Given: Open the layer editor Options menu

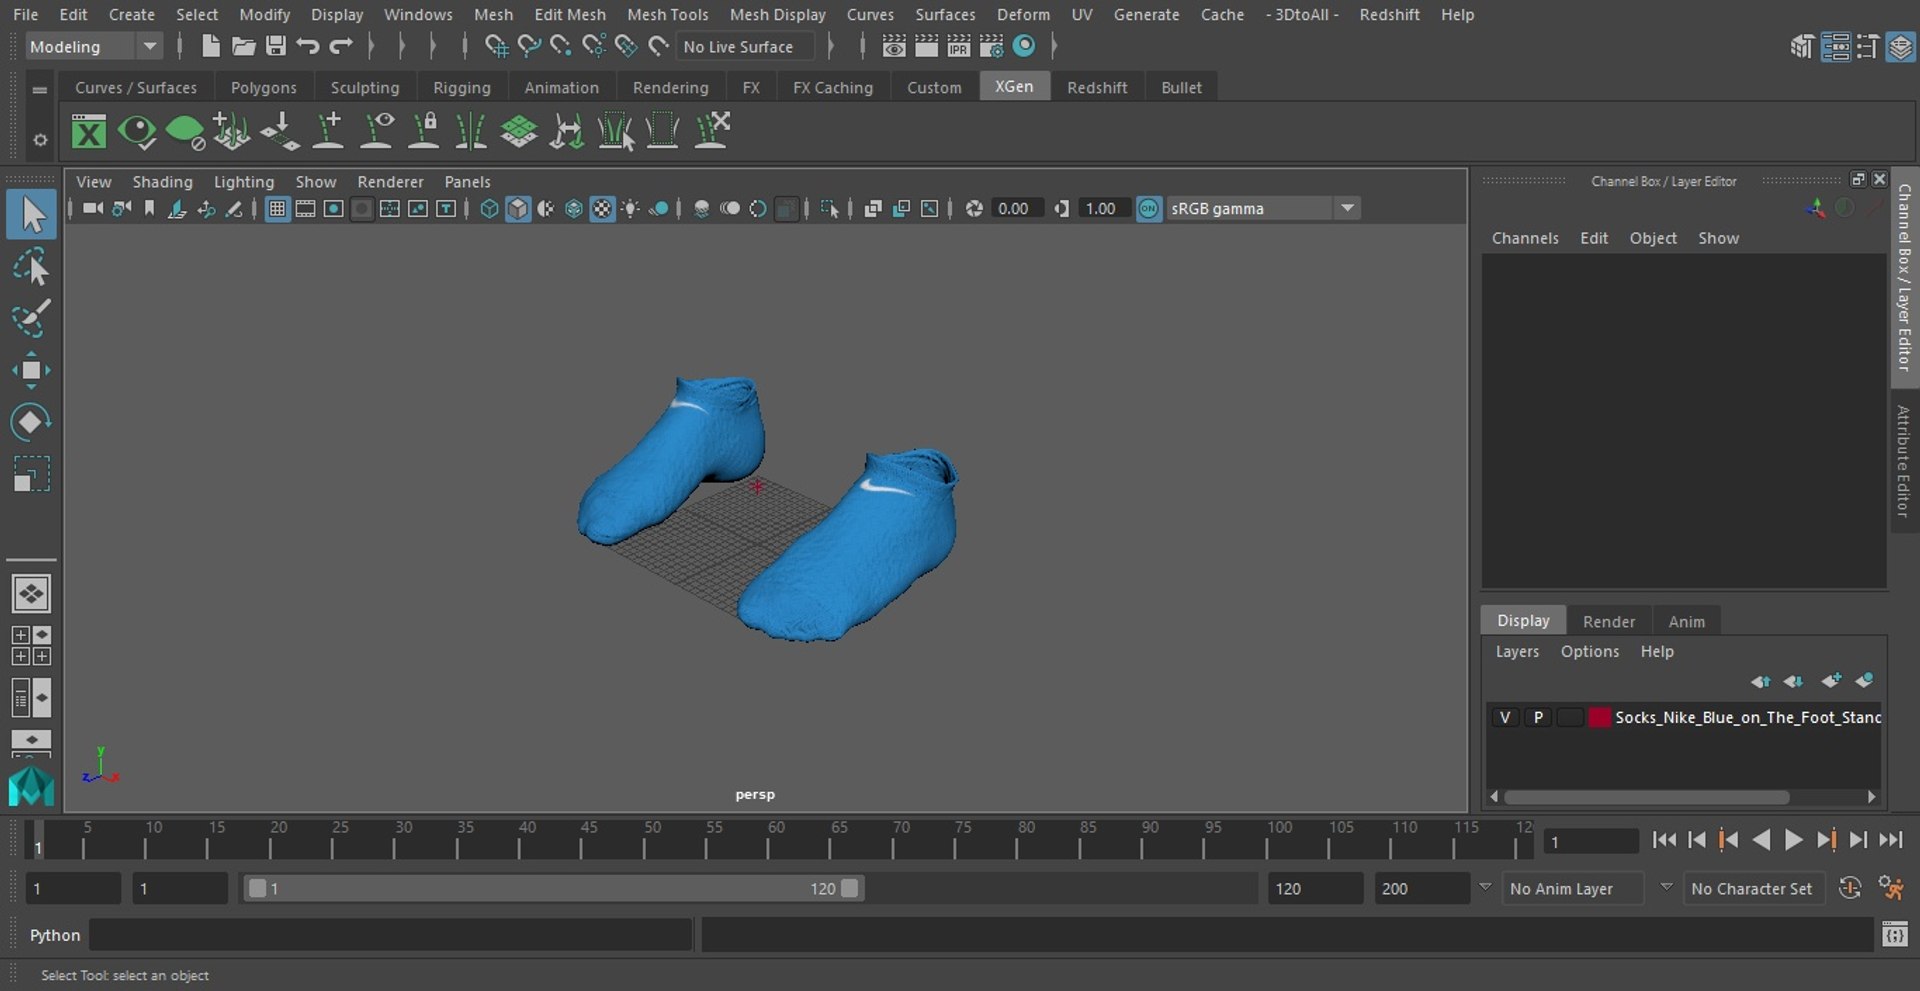Looking at the screenshot, I should [1589, 651].
